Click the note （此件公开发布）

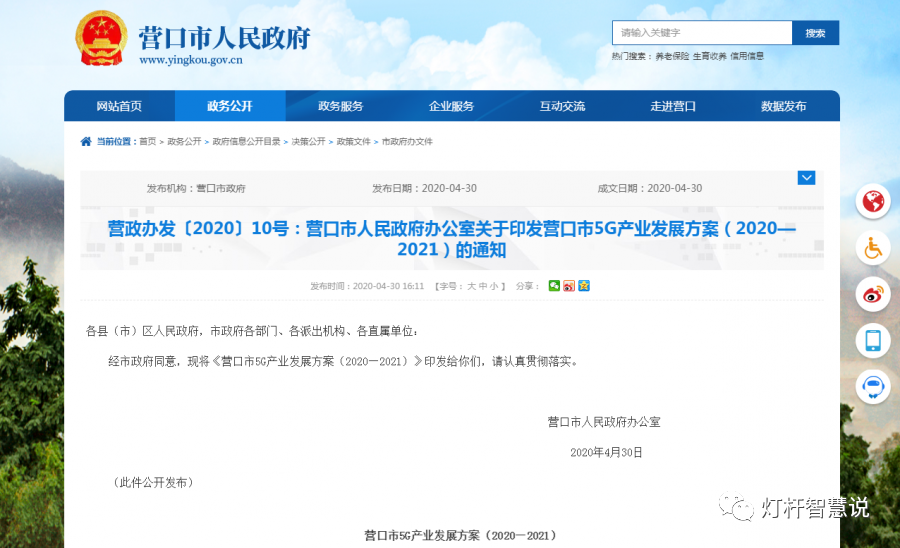(153, 483)
